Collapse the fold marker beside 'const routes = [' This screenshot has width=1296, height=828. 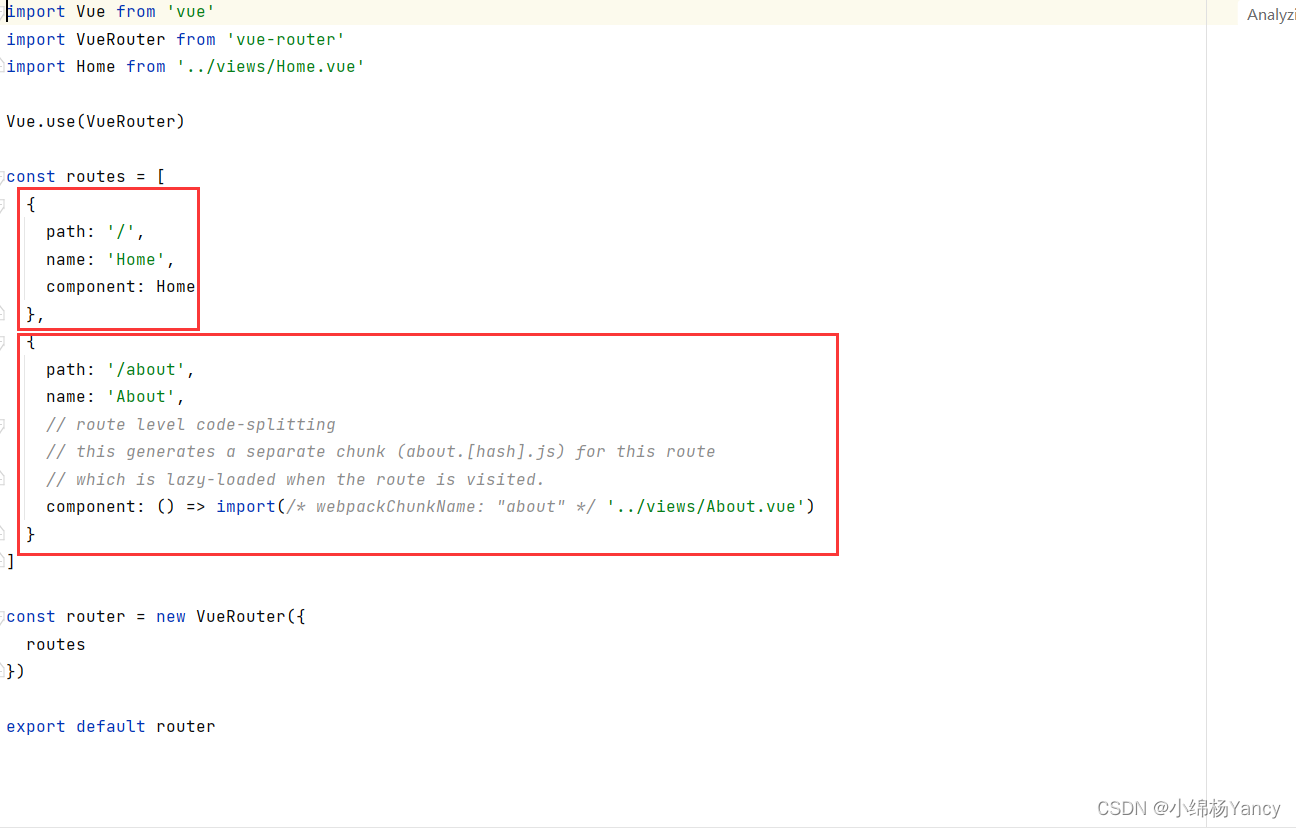pyautogui.click(x=2, y=177)
